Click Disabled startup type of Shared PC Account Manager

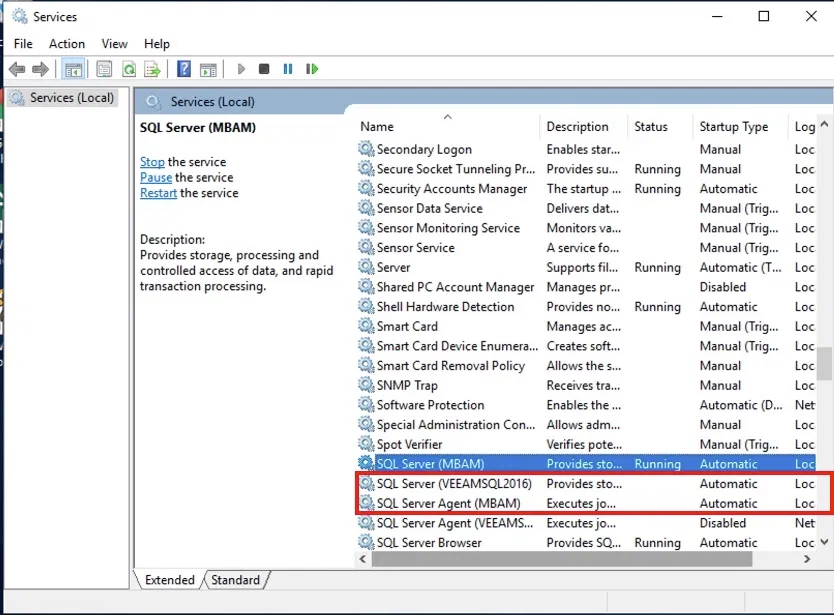[723, 287]
